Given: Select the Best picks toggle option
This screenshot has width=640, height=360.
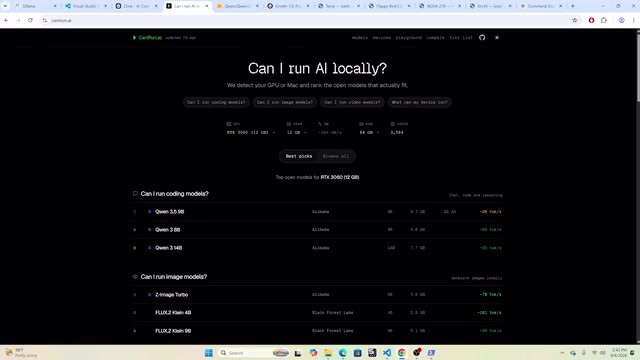Looking at the screenshot, I should (299, 156).
